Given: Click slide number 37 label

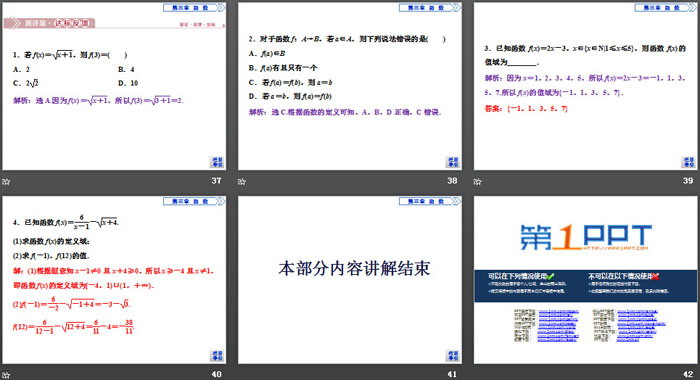Looking at the screenshot, I should pyautogui.click(x=217, y=181).
